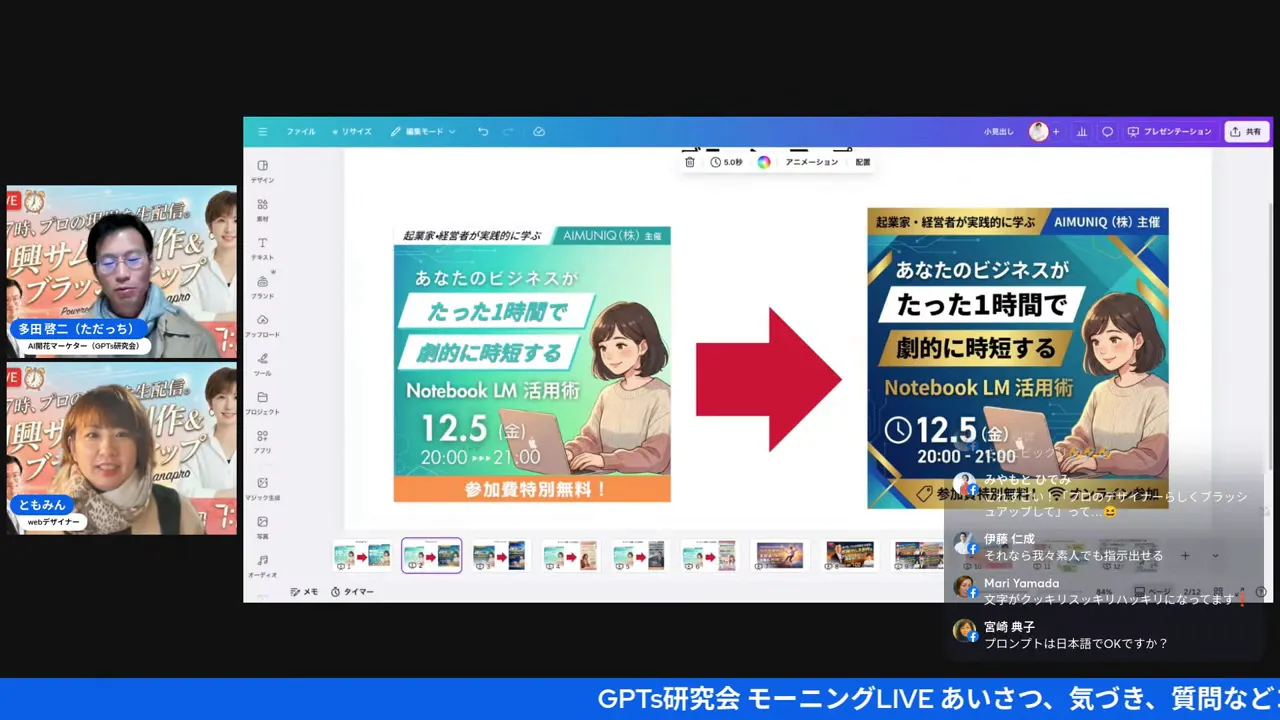Select the 素材 (Elements) sidebar icon
Screen dimensions: 1280x720
[262, 210]
